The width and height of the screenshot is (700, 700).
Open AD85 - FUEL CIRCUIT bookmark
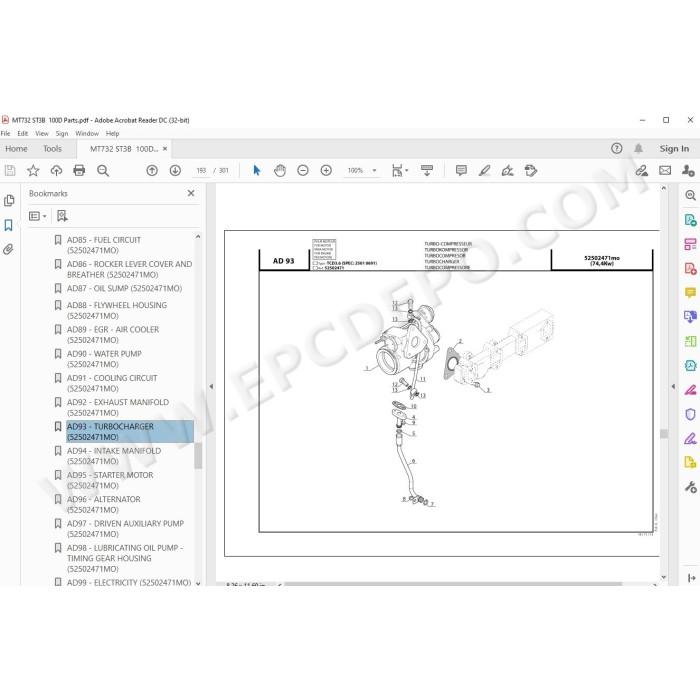(x=104, y=245)
